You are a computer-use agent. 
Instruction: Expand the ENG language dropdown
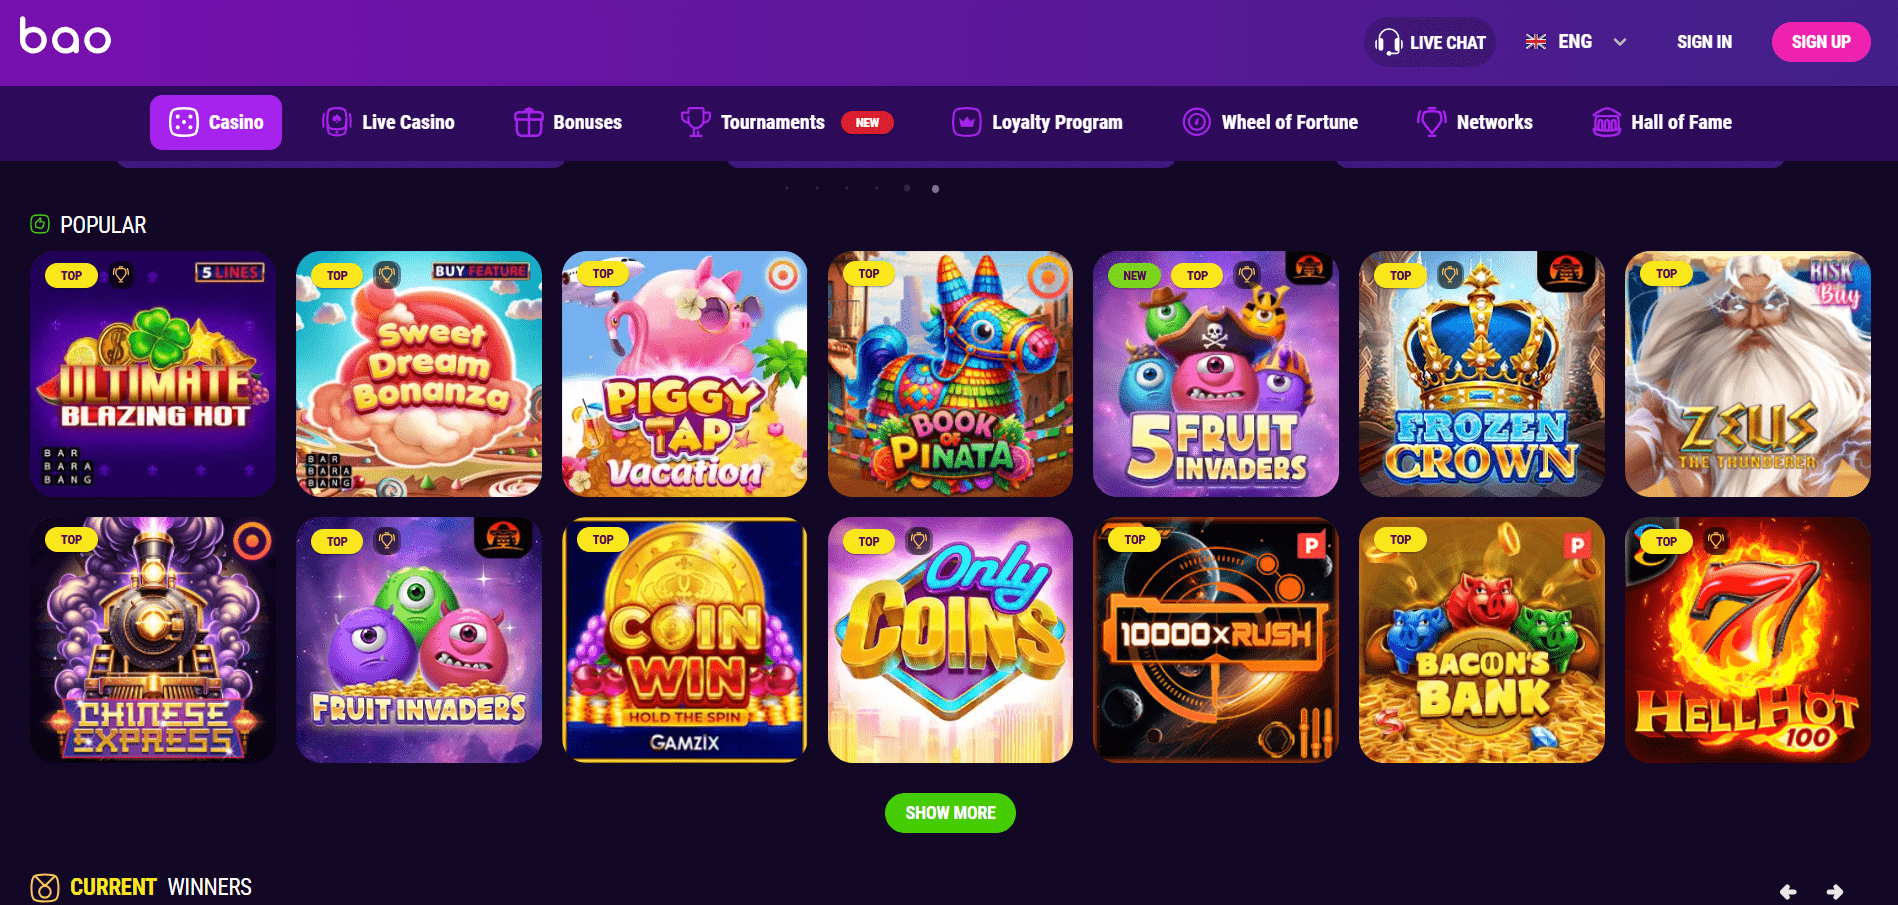point(1620,42)
